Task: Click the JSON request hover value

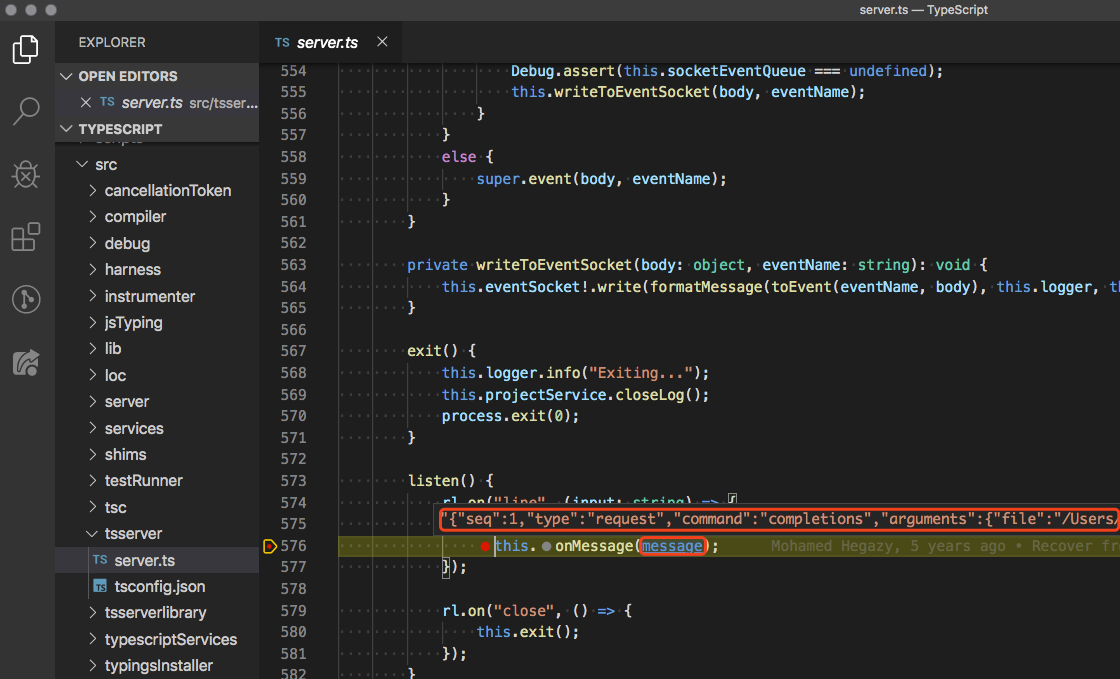Action: click(780, 519)
